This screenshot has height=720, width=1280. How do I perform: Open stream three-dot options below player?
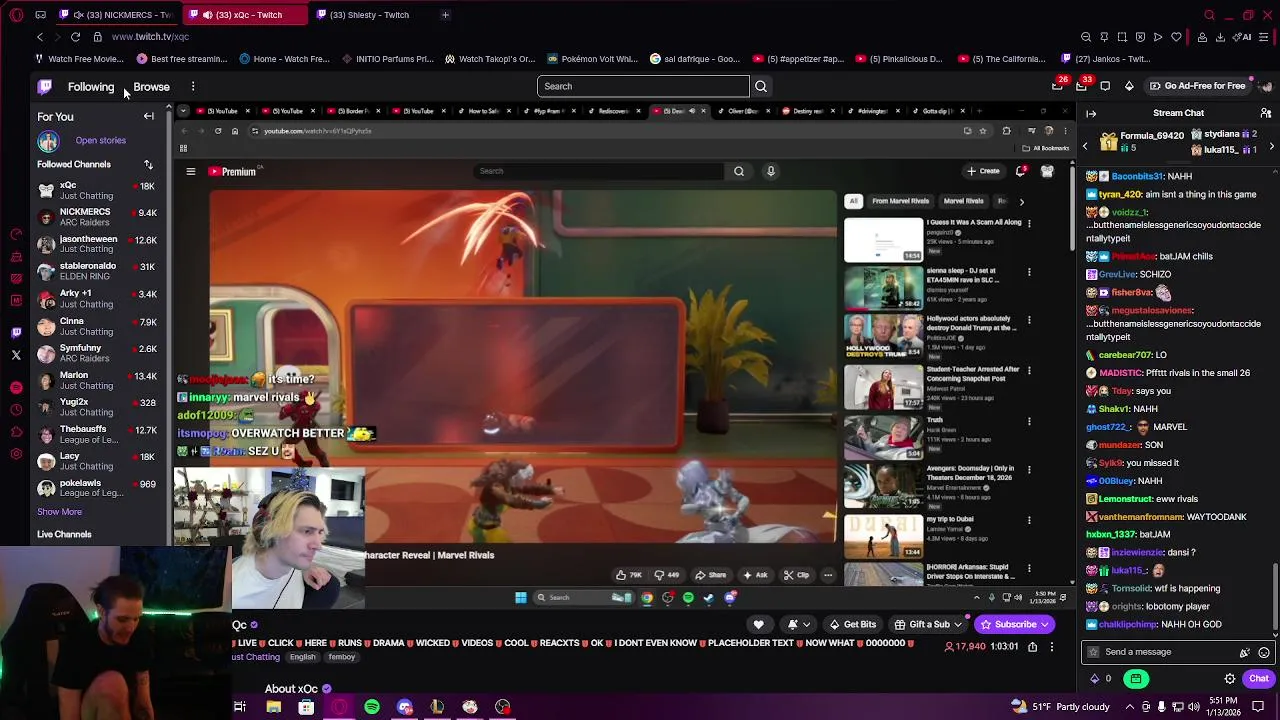click(1052, 647)
